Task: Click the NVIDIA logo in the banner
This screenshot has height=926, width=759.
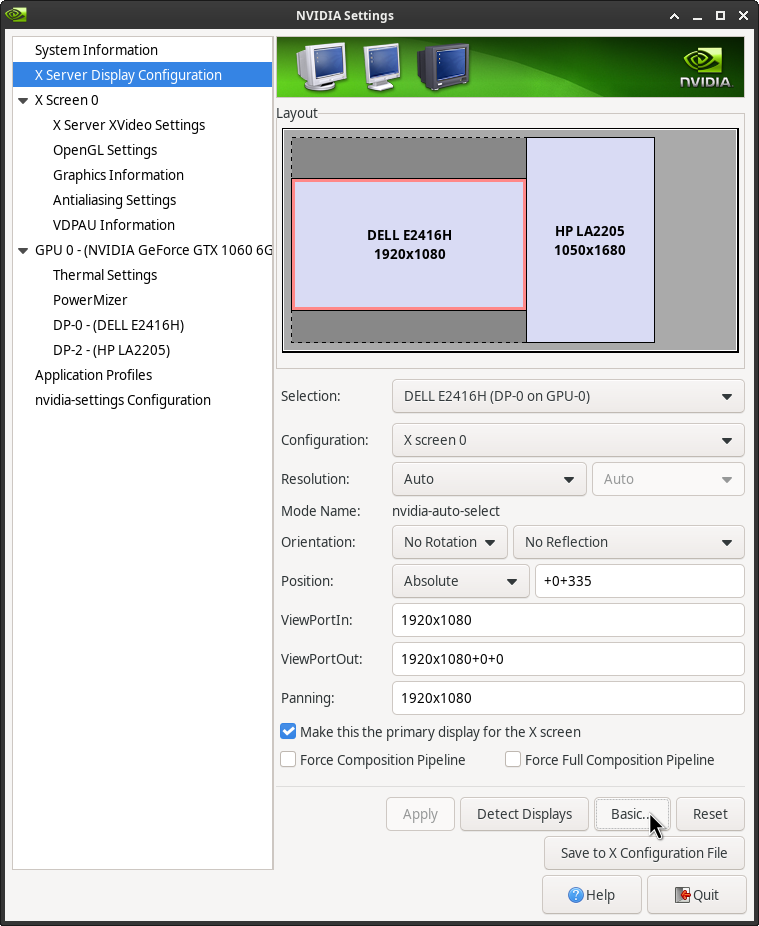Action: coord(705,67)
